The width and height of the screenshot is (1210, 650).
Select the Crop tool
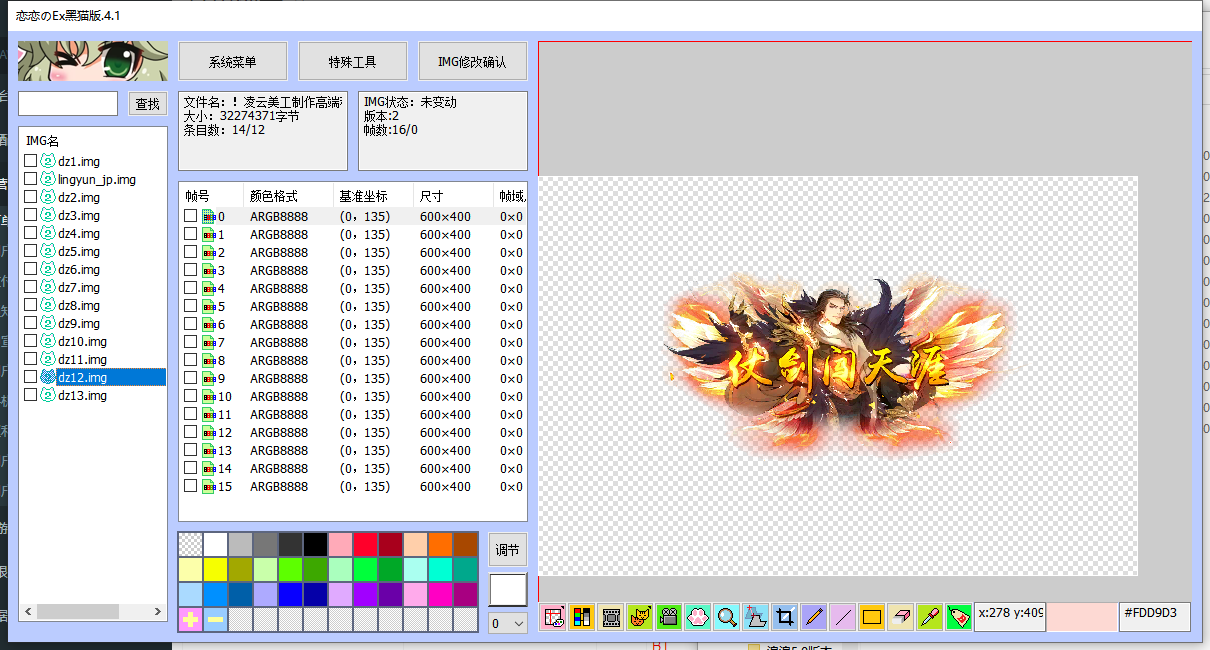point(784,617)
